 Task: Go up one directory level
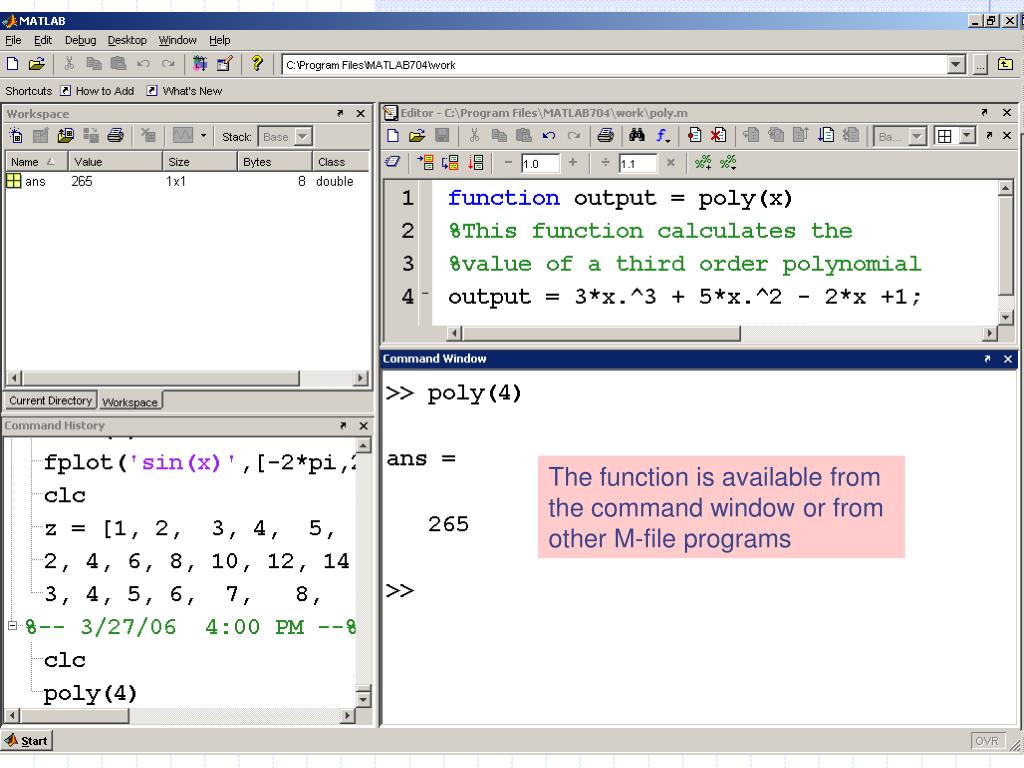(1005, 64)
